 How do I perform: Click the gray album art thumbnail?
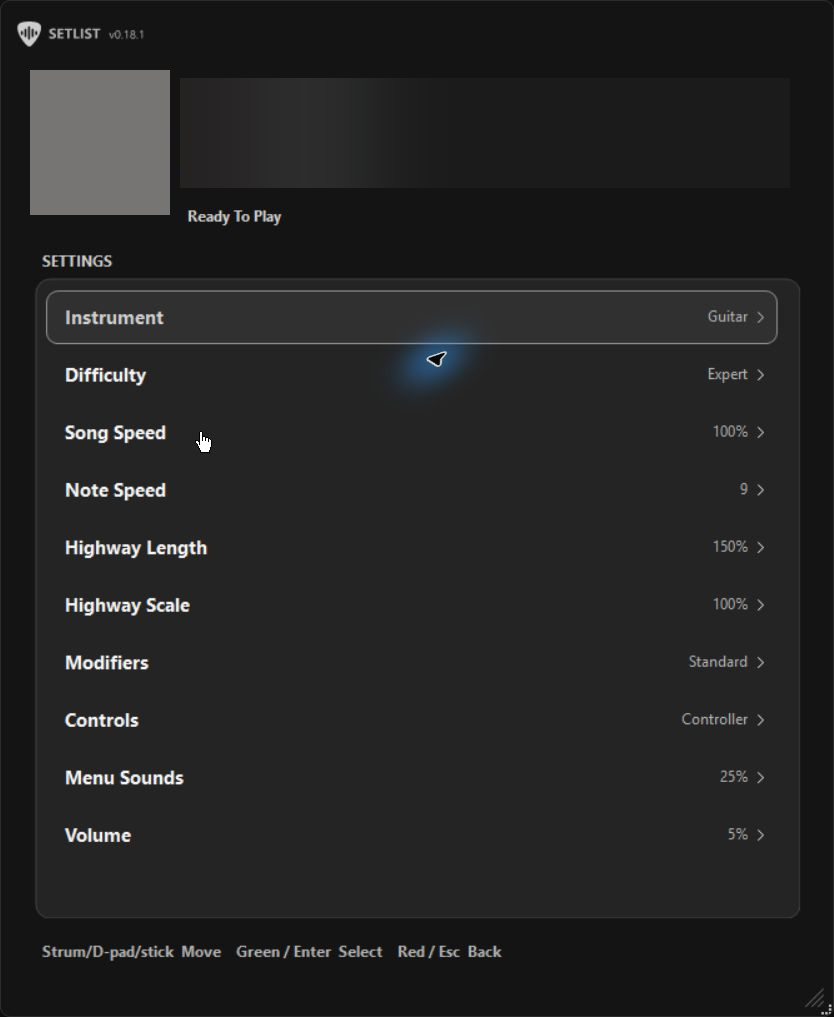point(100,142)
